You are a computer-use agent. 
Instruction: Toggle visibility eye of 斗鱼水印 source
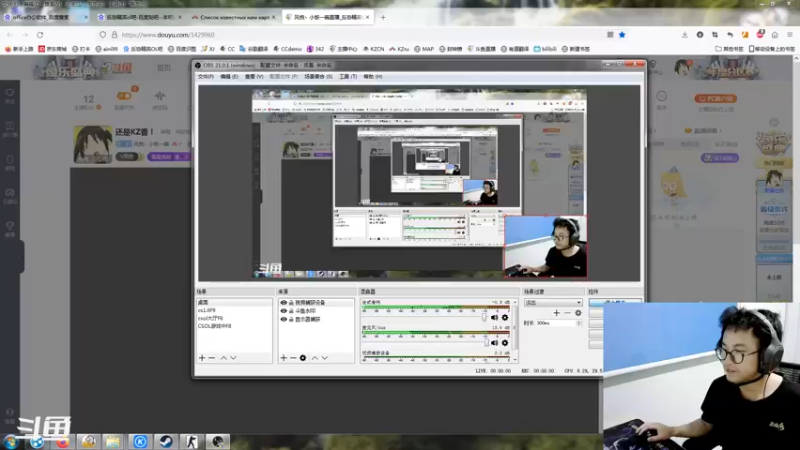tap(284, 311)
